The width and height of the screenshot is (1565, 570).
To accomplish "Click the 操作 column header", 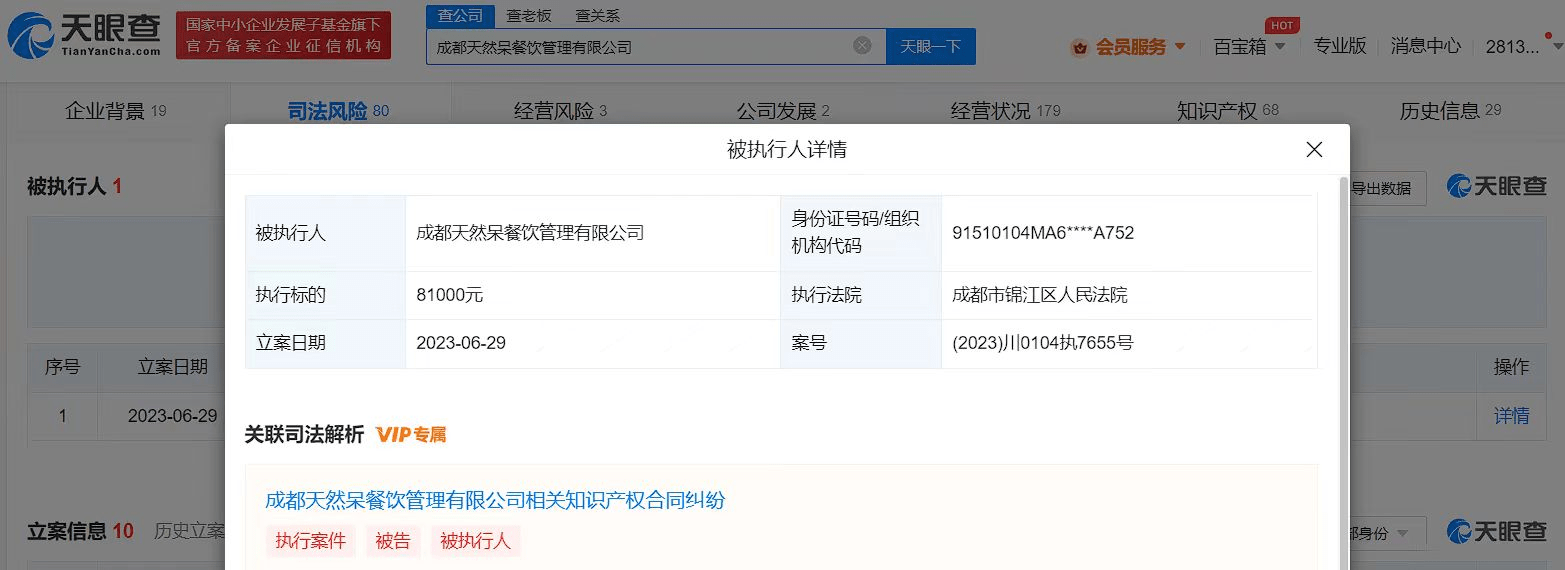I will point(1511,367).
